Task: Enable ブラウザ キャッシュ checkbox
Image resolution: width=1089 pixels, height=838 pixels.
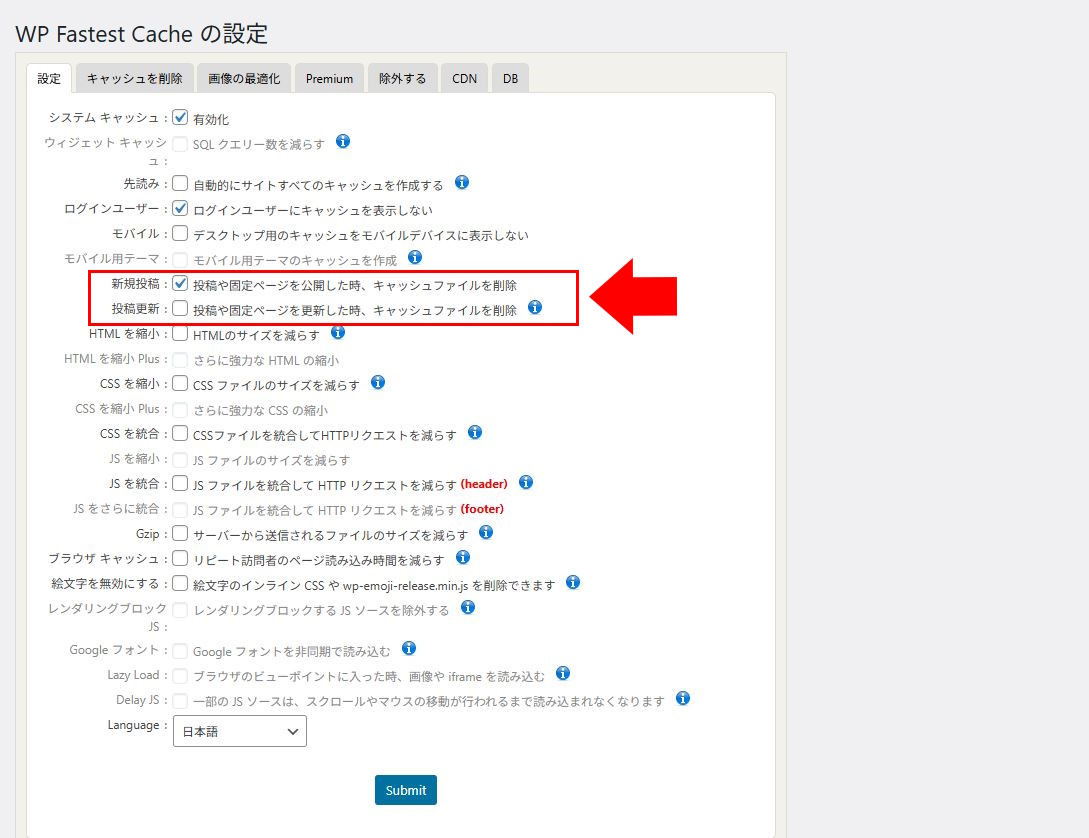Action: [180, 558]
